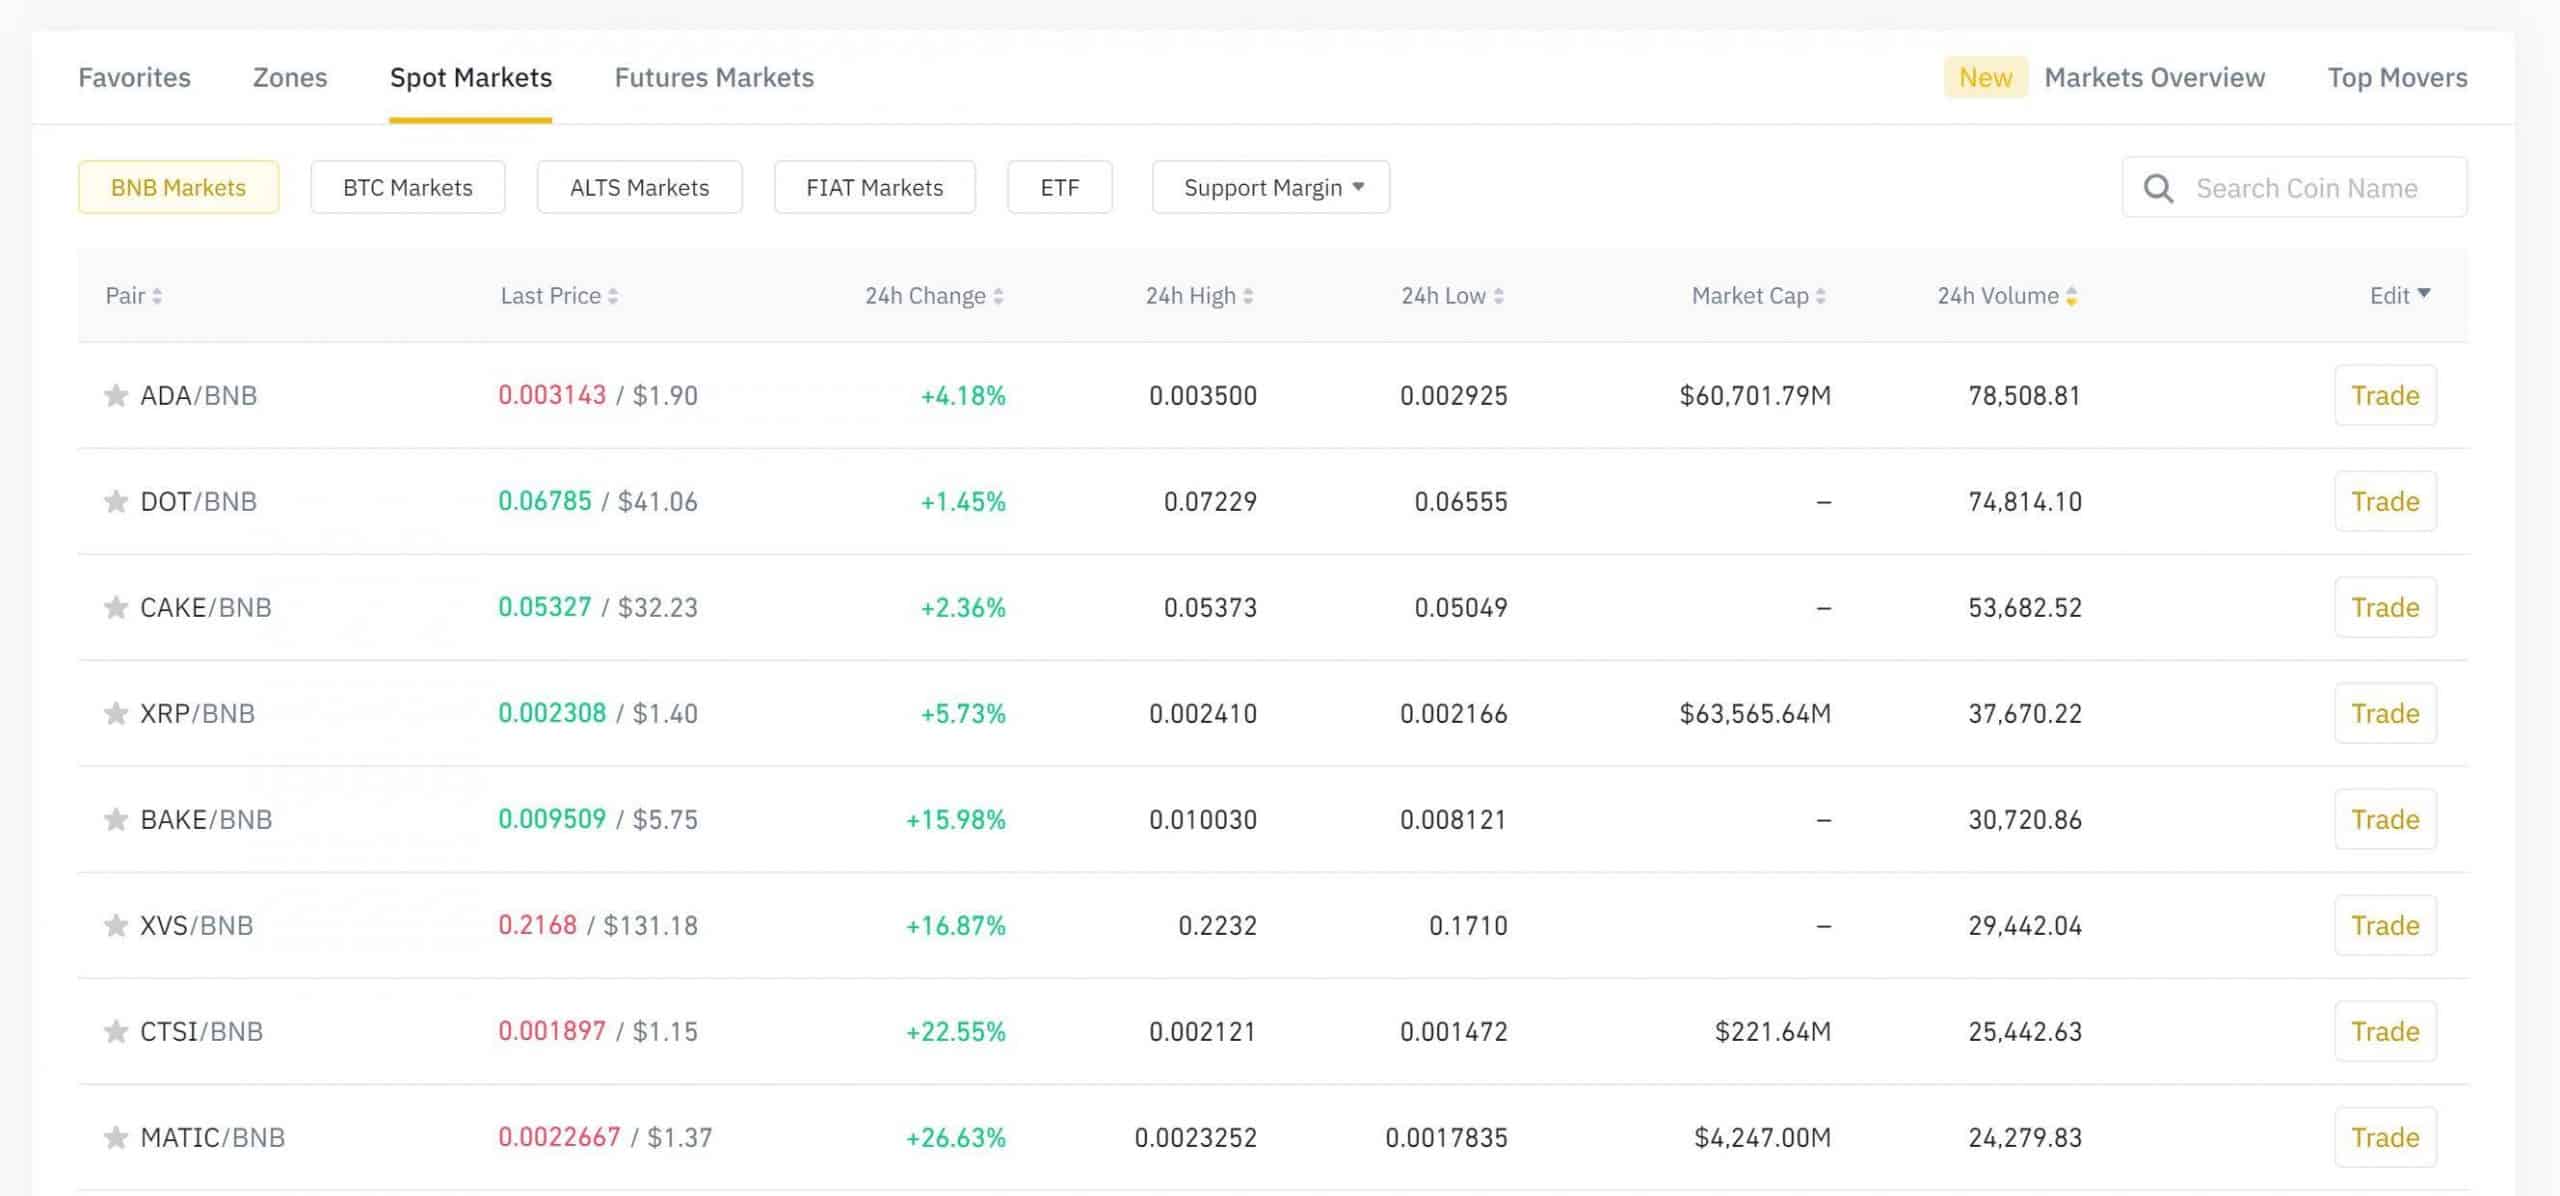This screenshot has width=2560, height=1196.
Task: Trade the ADA/BNB pair
Action: (x=2385, y=395)
